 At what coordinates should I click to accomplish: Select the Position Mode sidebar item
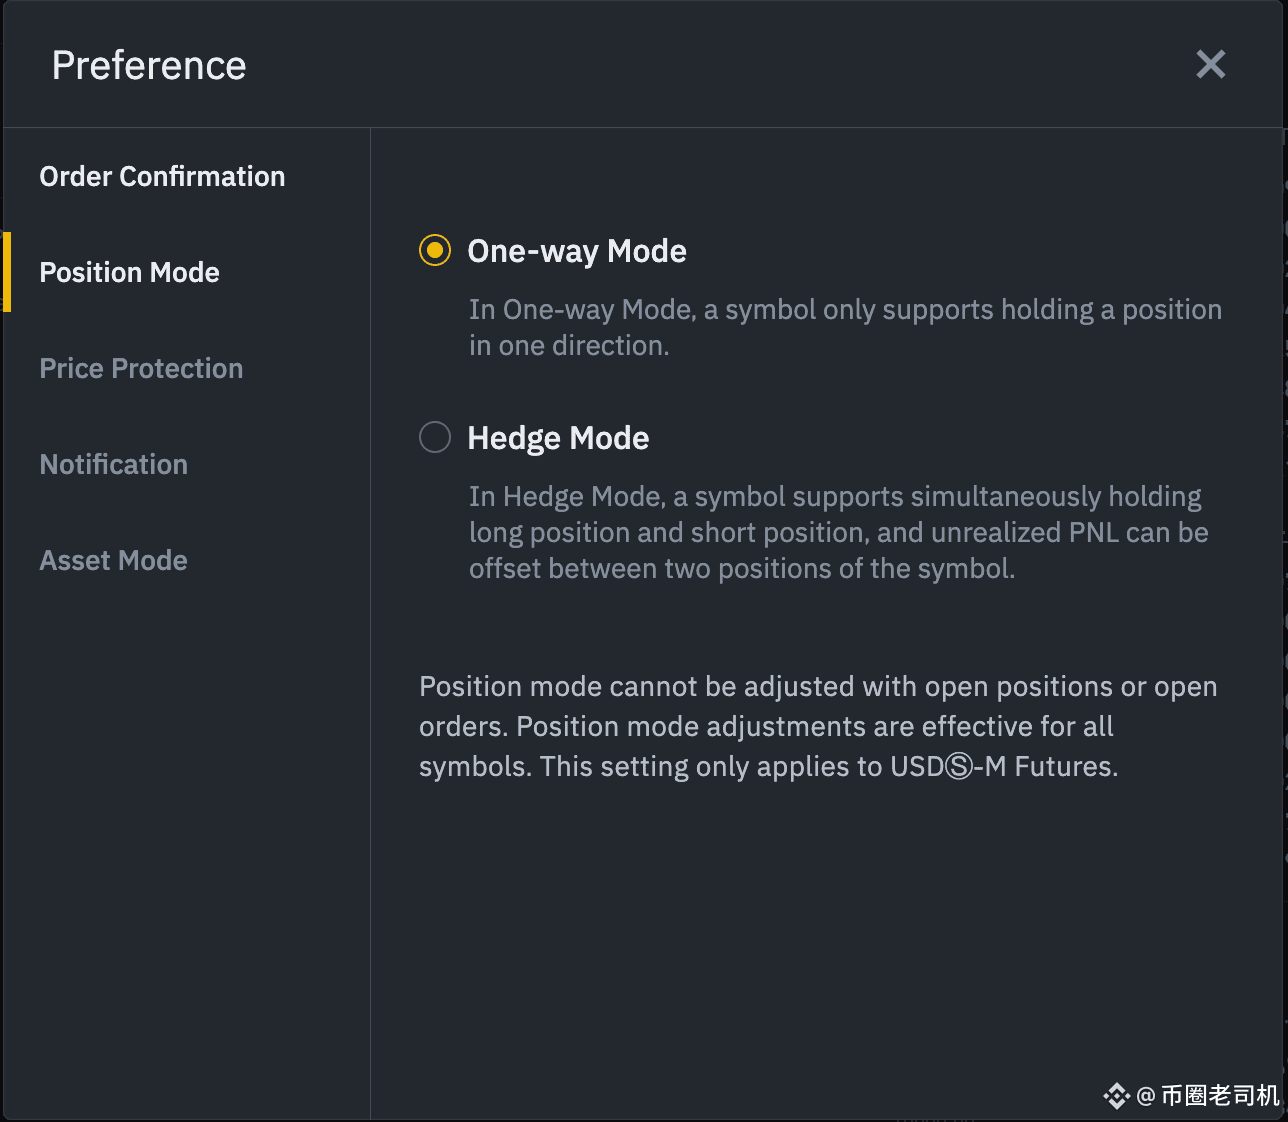tap(129, 272)
